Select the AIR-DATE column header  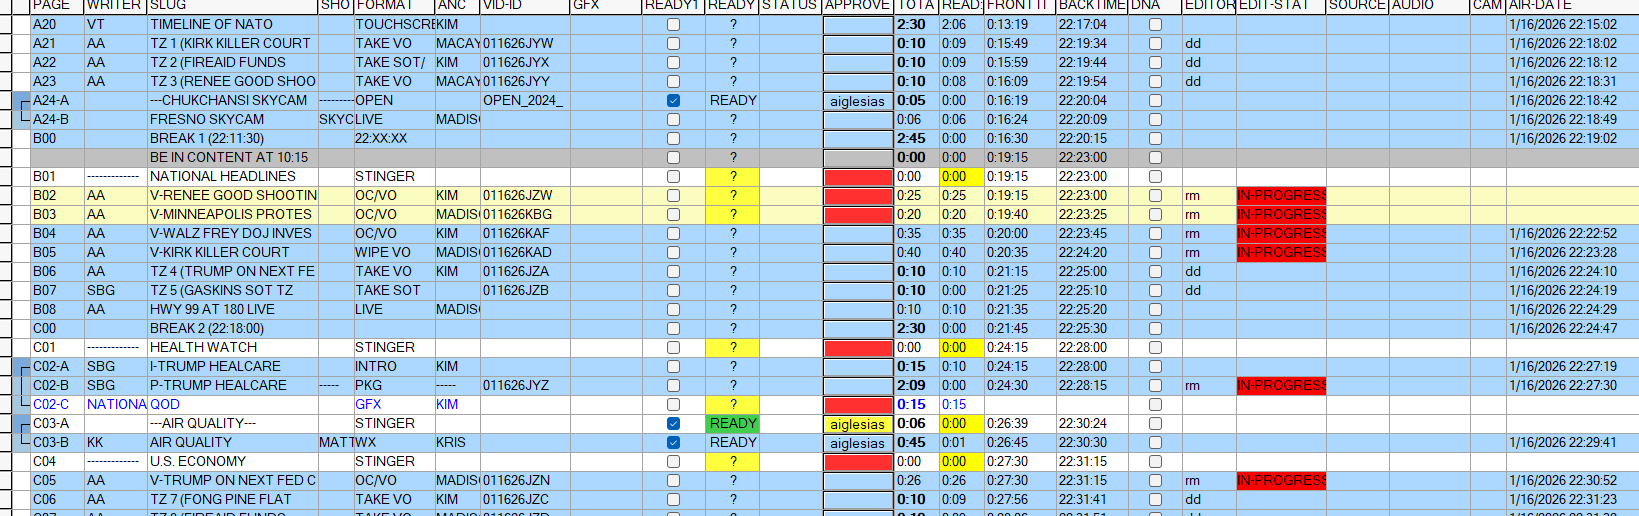click(x=1540, y=6)
